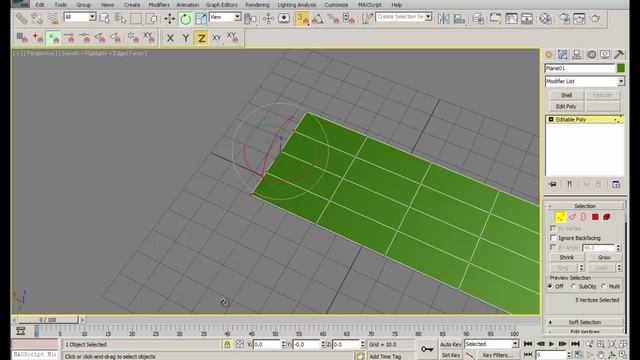Open Create Selection Set dropdown

tap(404, 17)
